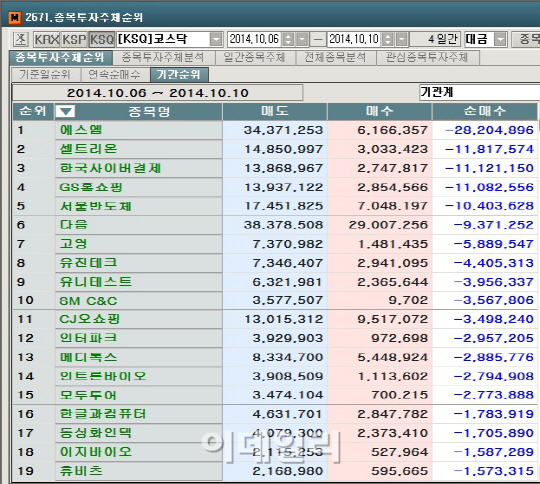
Task: Select stock 인트론바이오
Action: pos(103,376)
